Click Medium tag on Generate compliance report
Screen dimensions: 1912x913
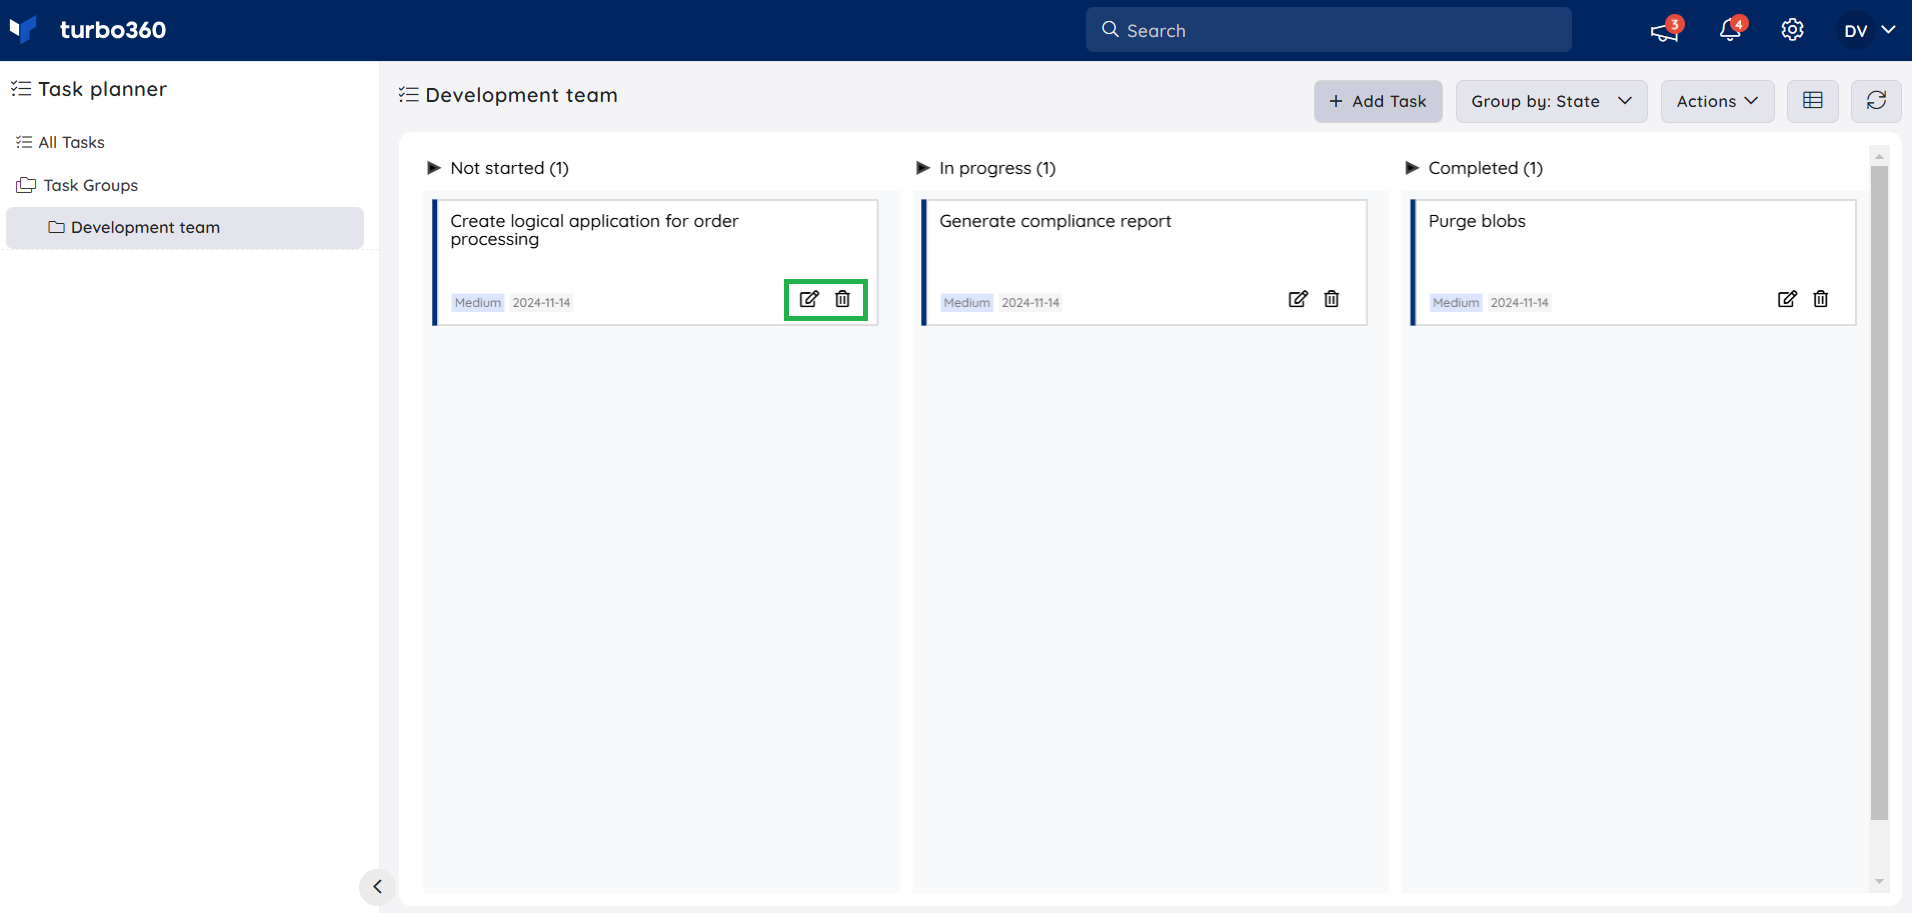pyautogui.click(x=966, y=302)
